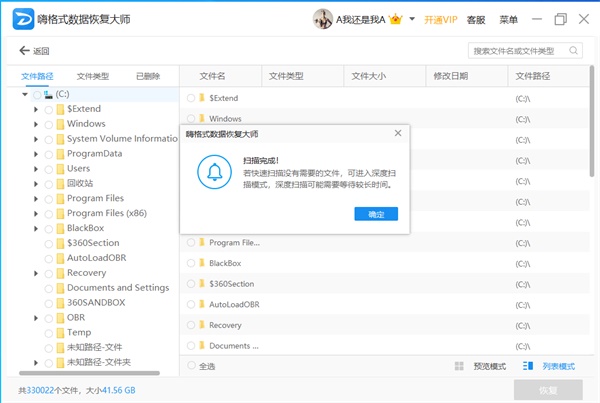Click the Program Files (x86) folder icon
This screenshot has width=600, height=403.
point(60,214)
